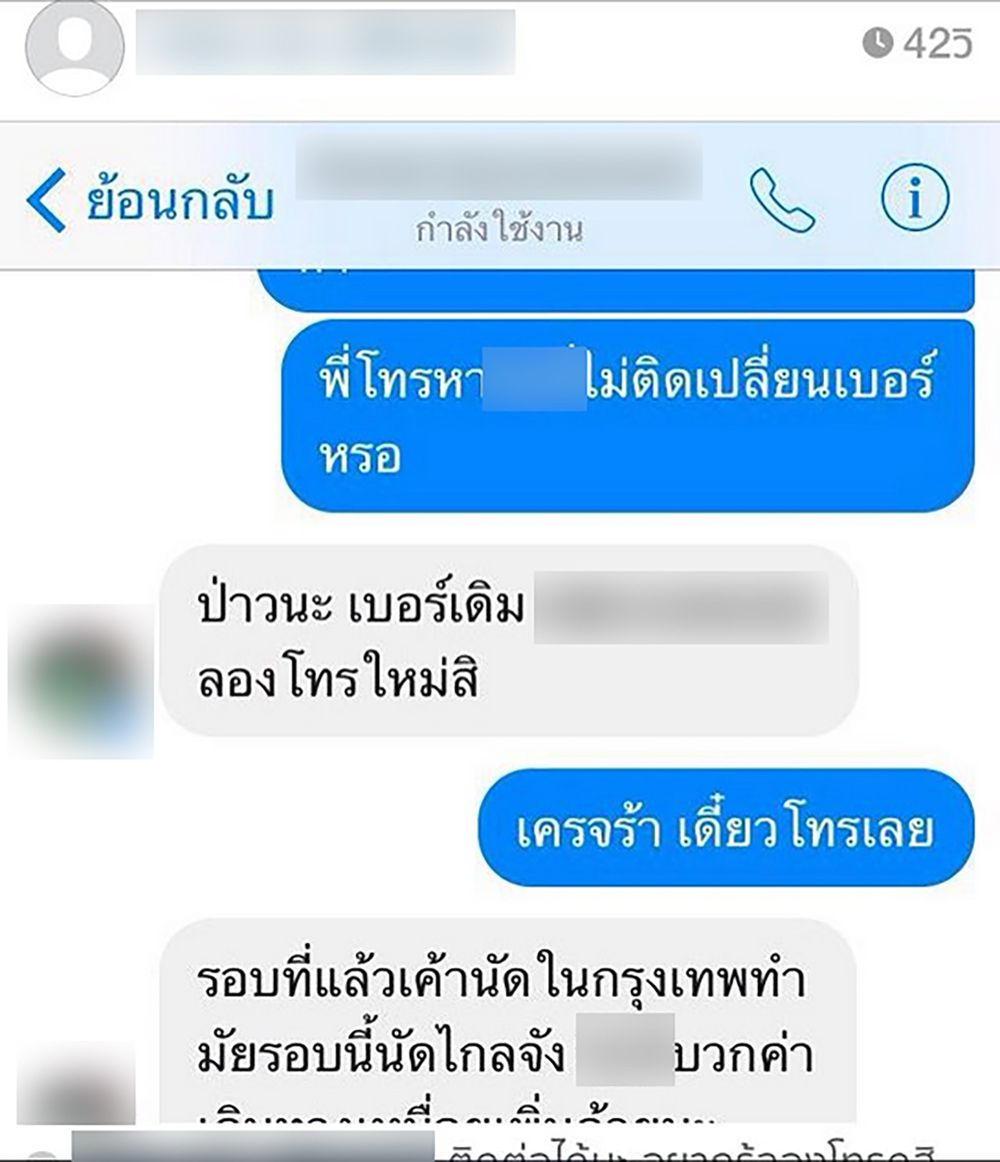The image size is (1000, 1162).
Task: Start a voice call with phone icon
Action: 782,201
